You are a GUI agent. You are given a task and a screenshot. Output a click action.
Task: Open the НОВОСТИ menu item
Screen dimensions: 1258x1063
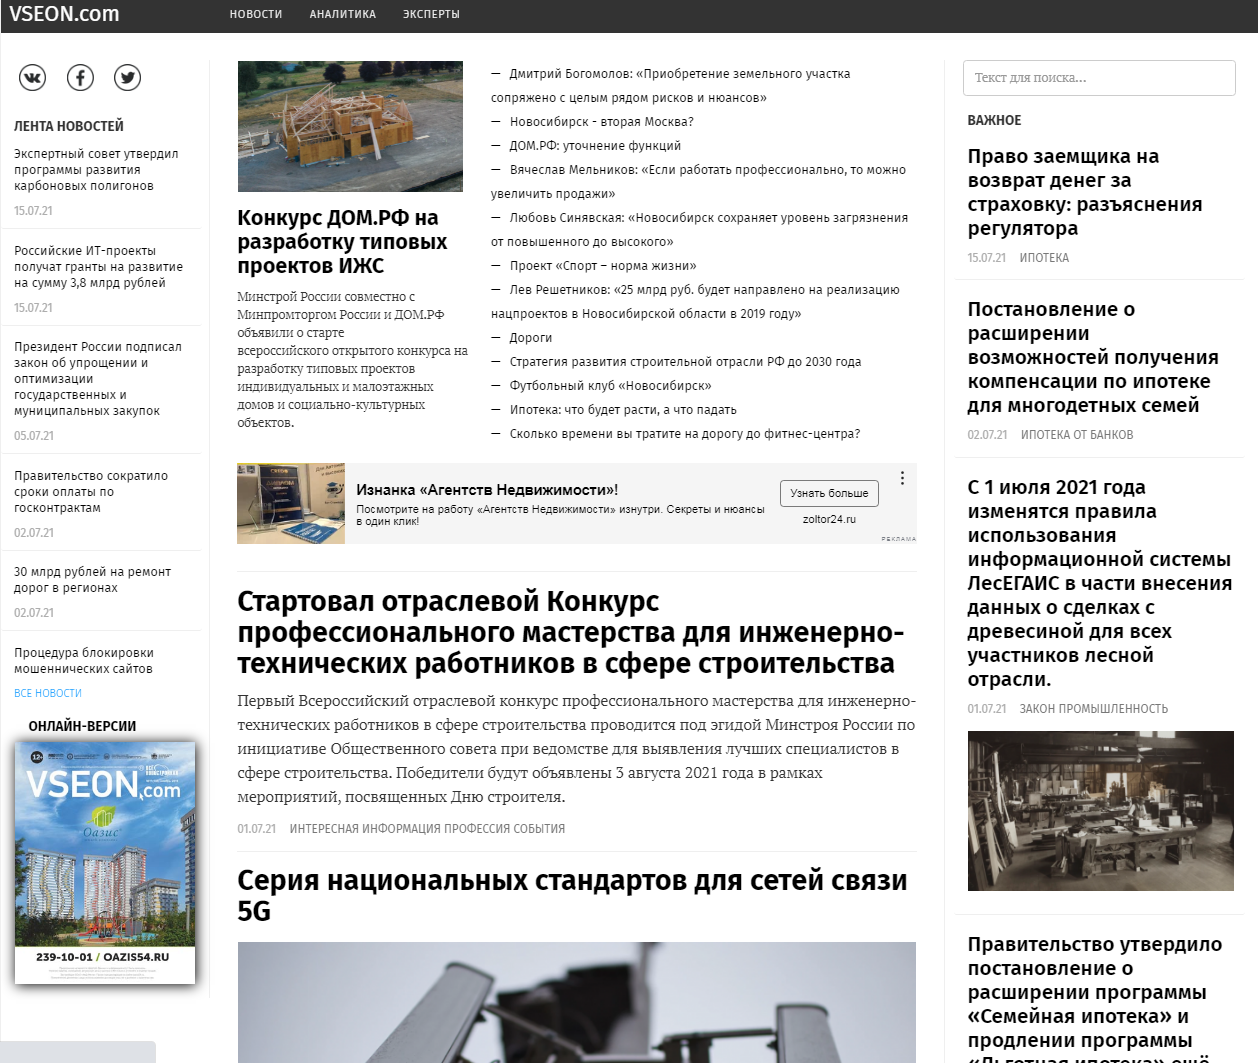[x=256, y=14]
